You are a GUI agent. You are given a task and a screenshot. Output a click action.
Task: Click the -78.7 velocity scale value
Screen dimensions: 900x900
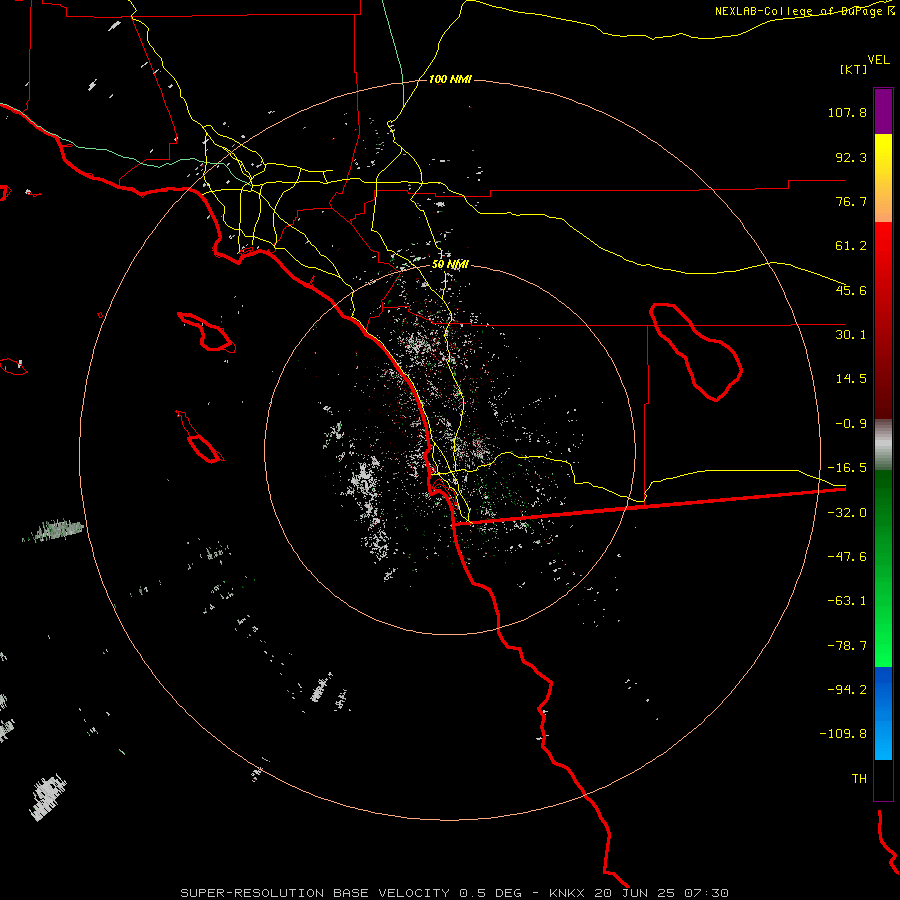pyautogui.click(x=847, y=646)
